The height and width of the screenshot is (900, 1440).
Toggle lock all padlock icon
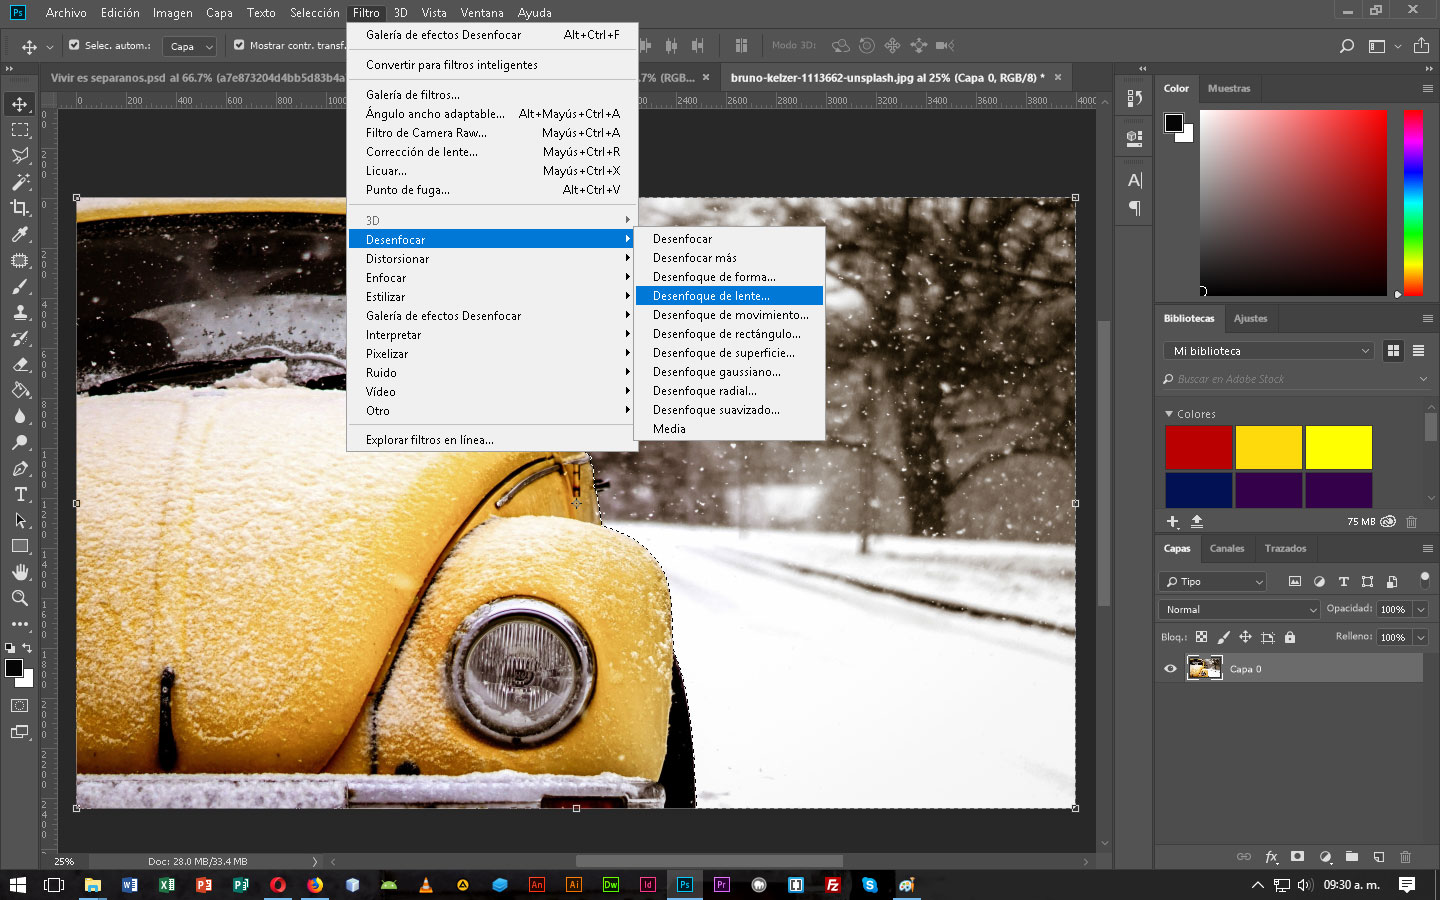1290,637
